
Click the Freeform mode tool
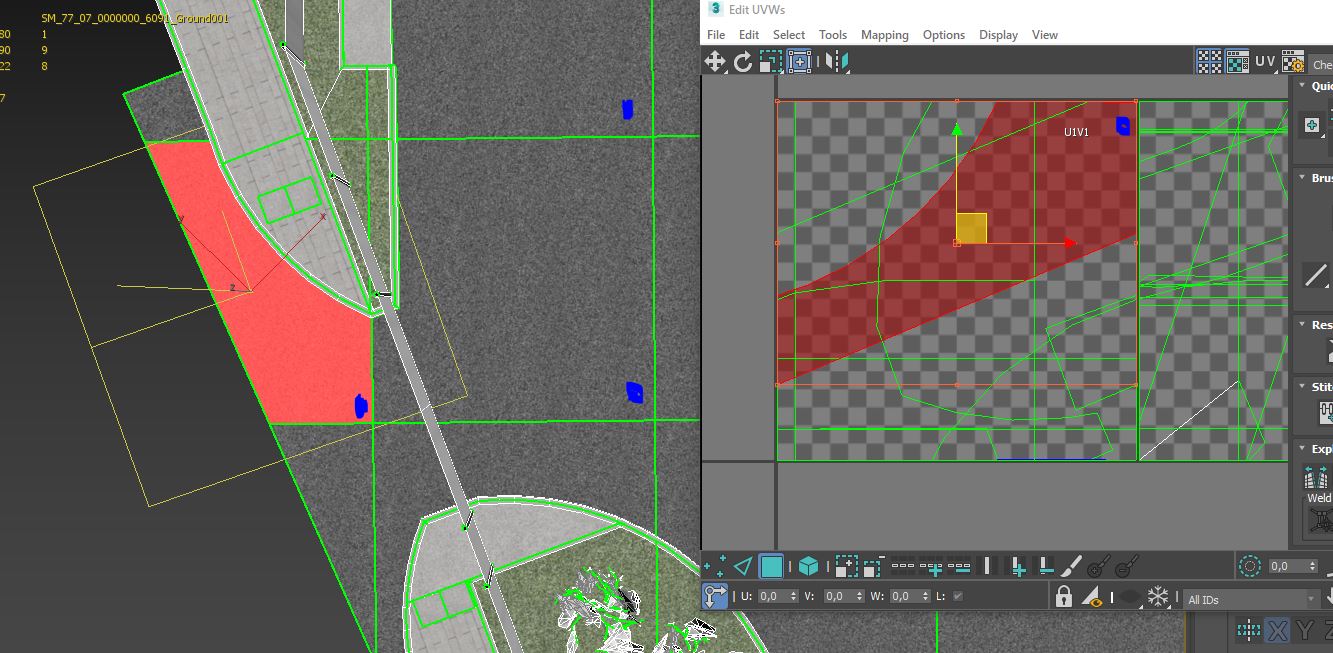coord(799,62)
